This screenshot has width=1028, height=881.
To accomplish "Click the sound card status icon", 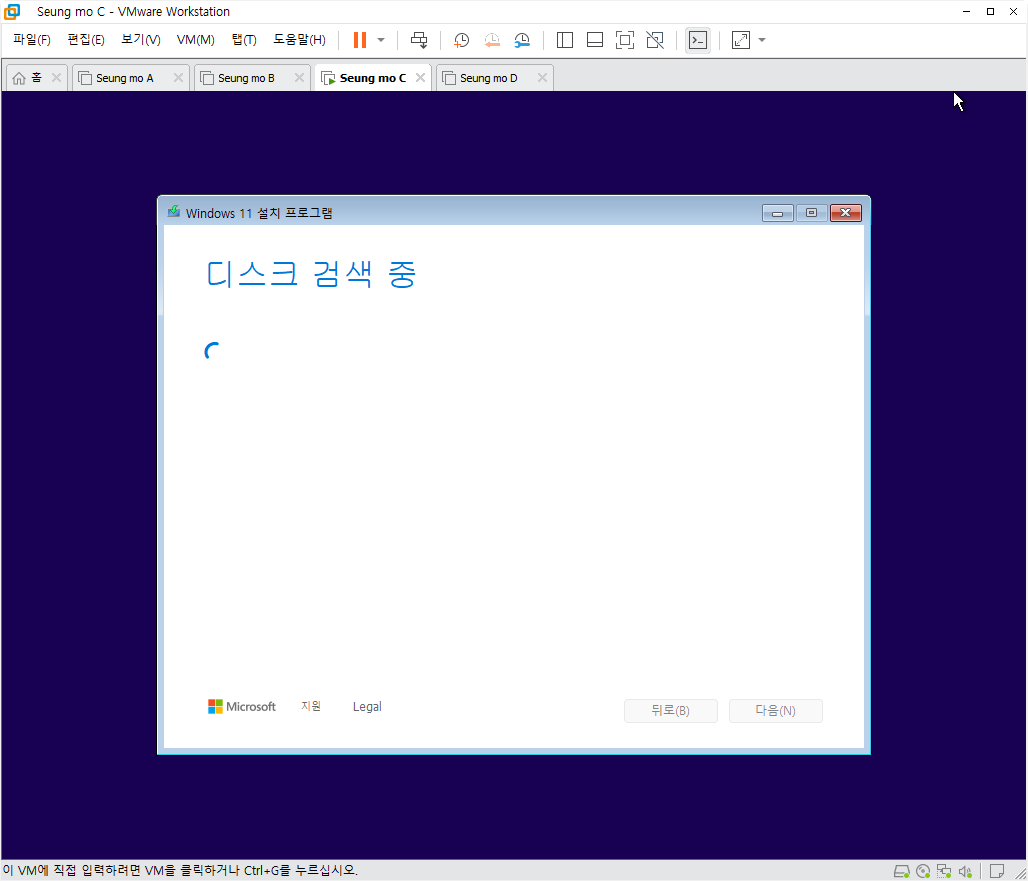I will pos(965,871).
